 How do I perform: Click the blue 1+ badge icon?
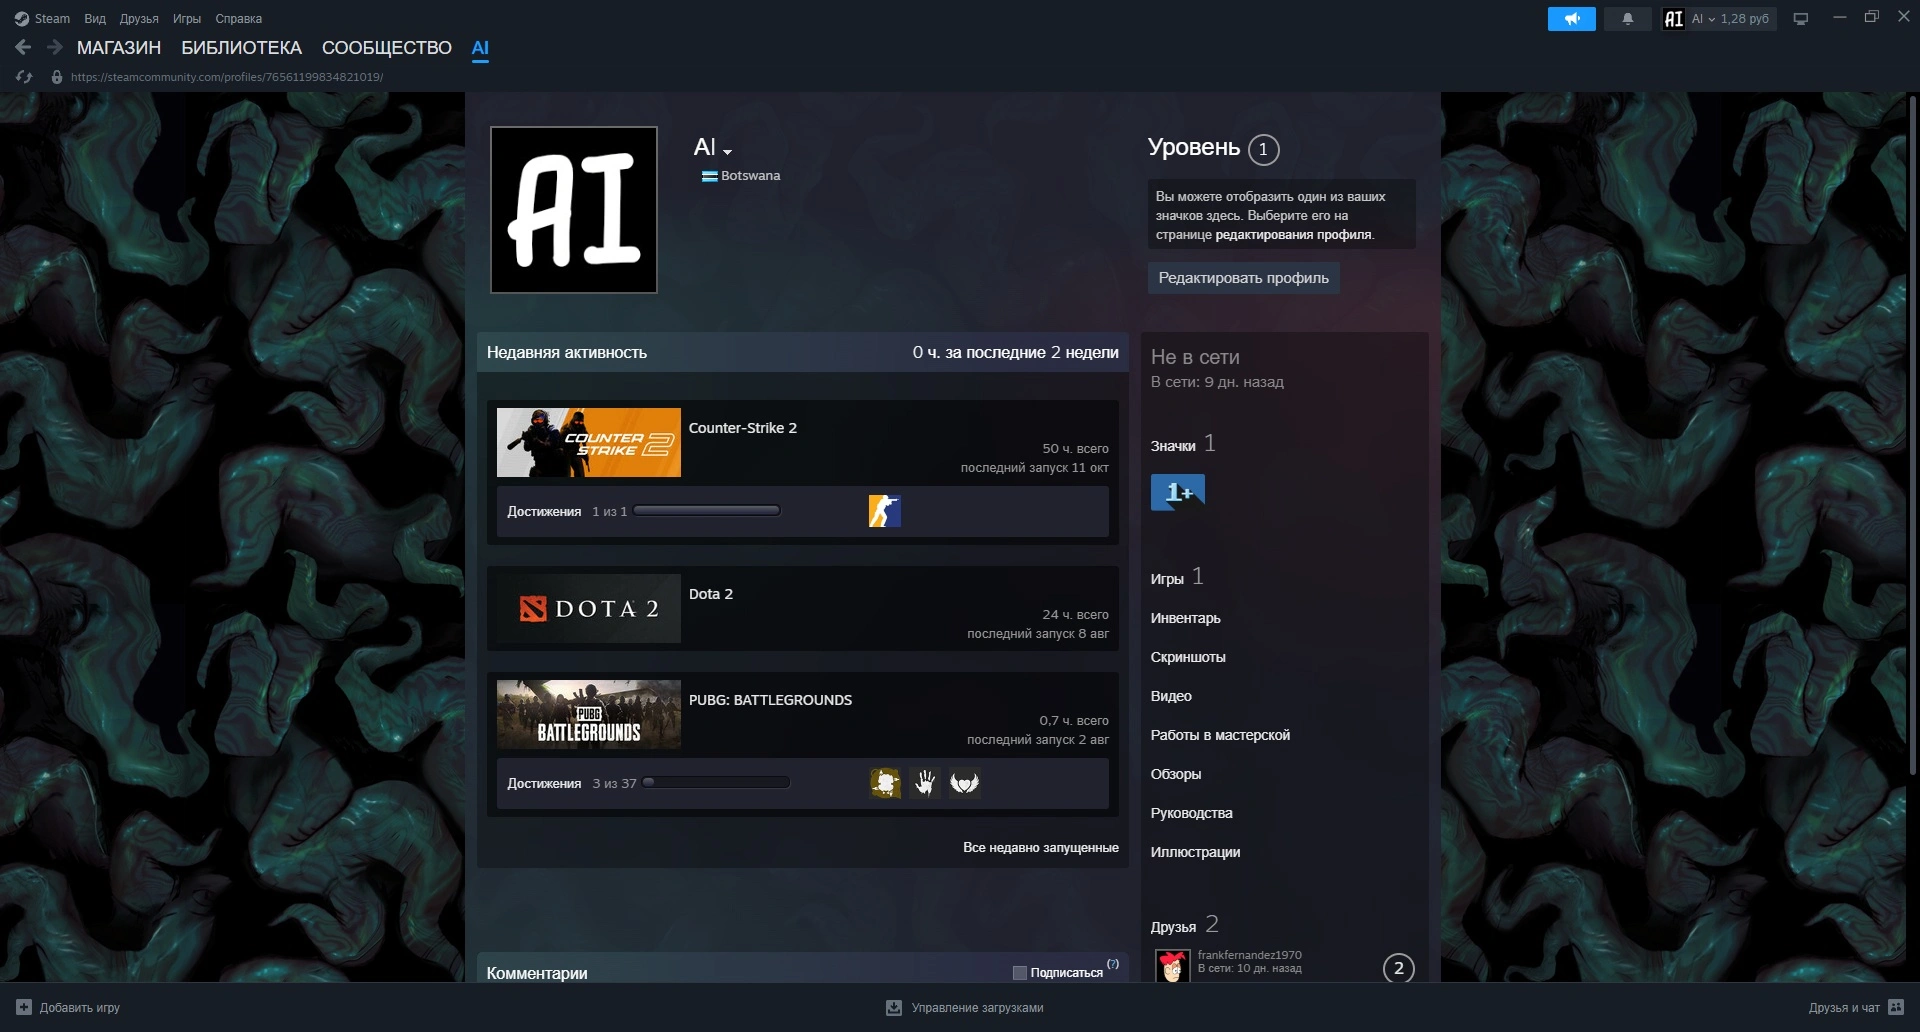click(x=1178, y=493)
